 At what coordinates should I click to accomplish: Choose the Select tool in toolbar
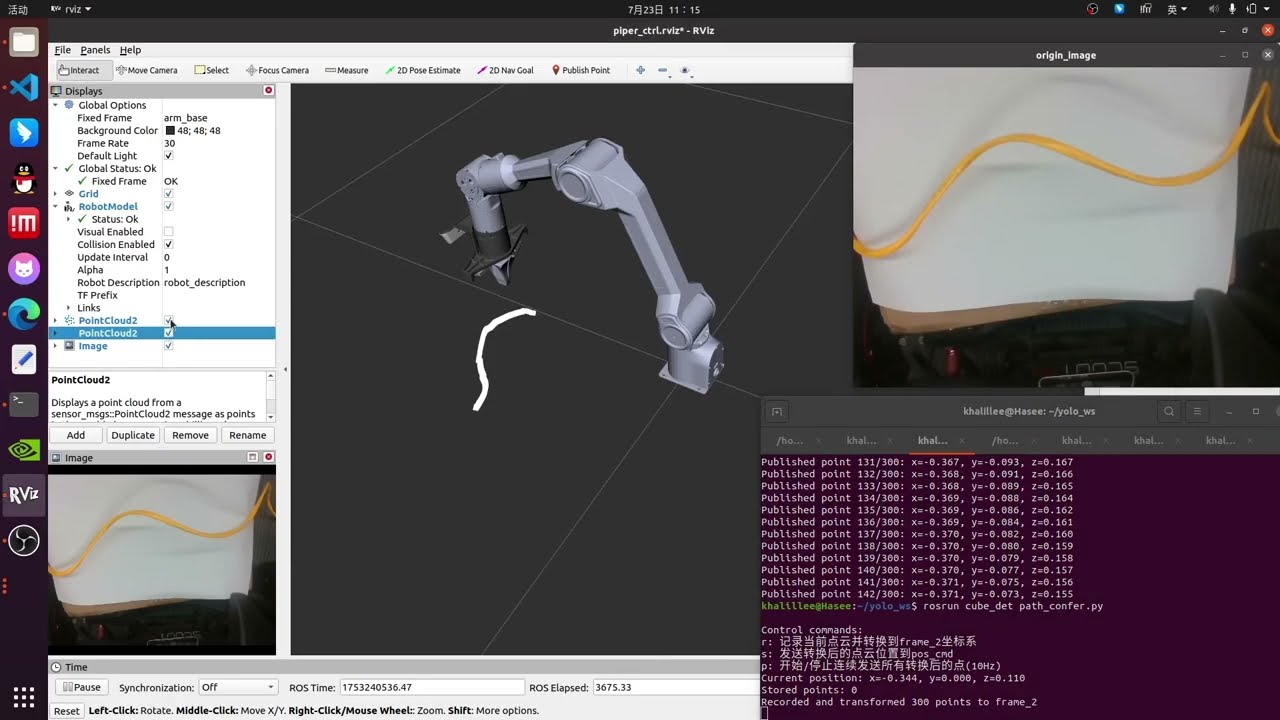tap(211, 70)
